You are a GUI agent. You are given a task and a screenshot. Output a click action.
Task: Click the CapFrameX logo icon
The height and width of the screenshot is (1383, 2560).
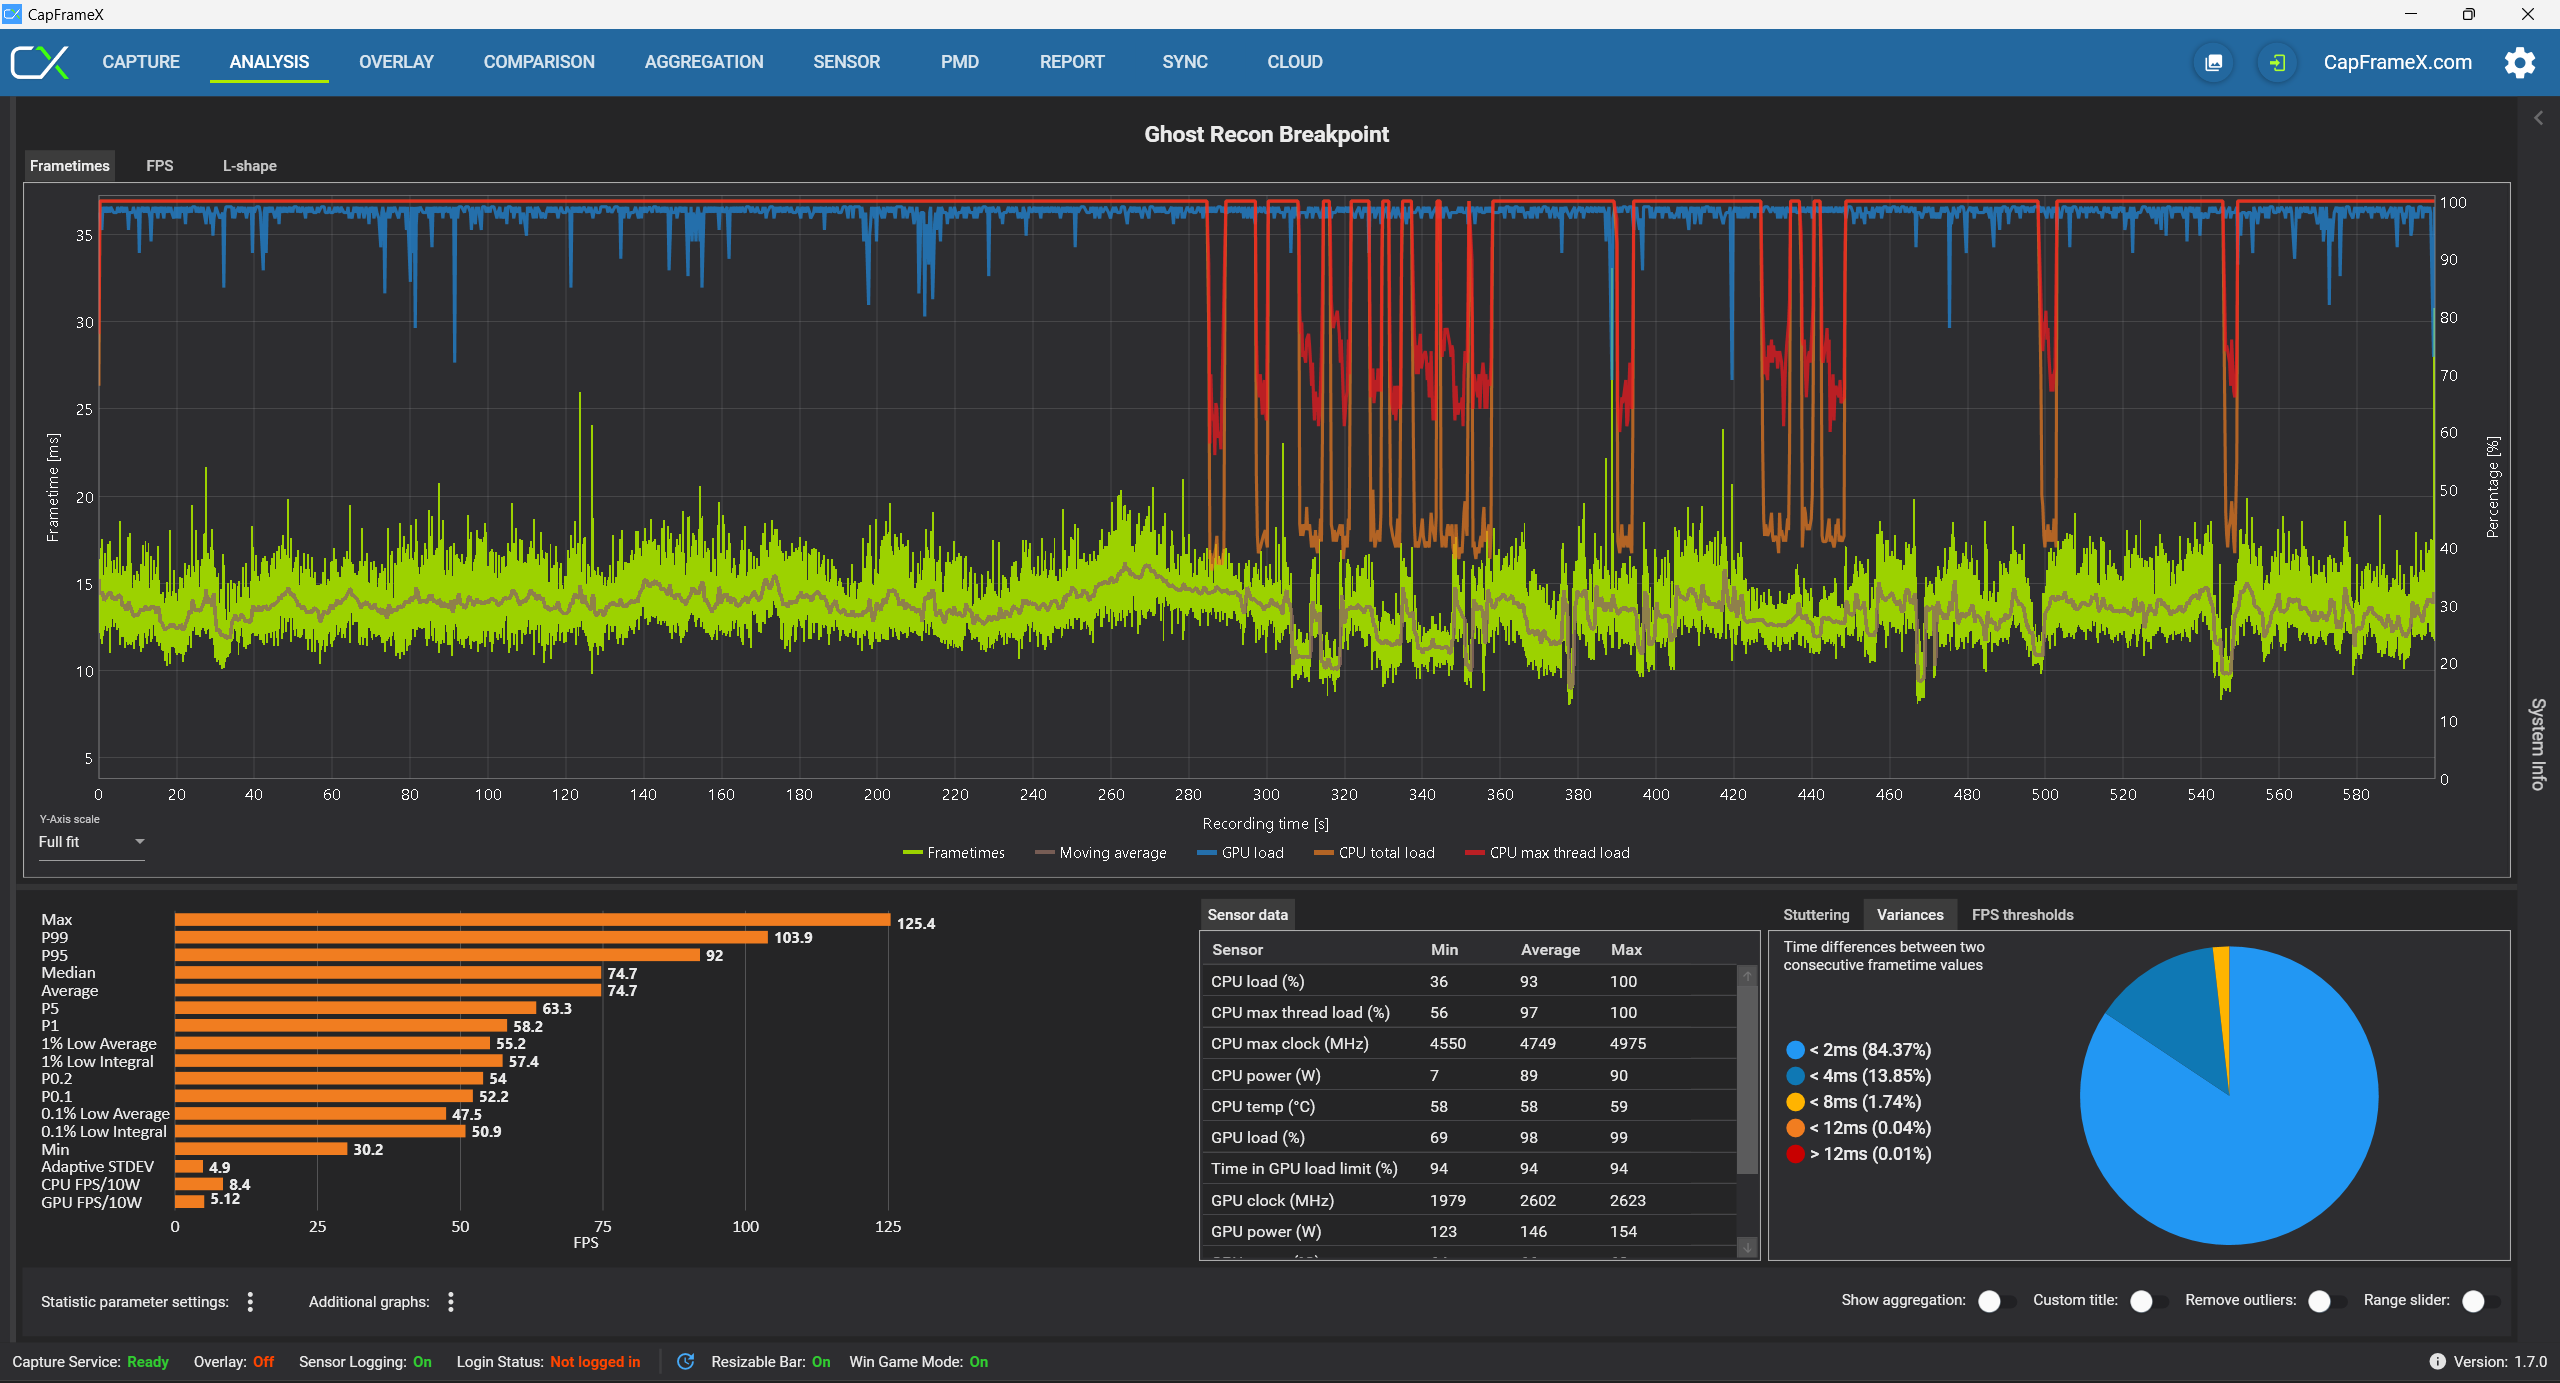[40, 62]
